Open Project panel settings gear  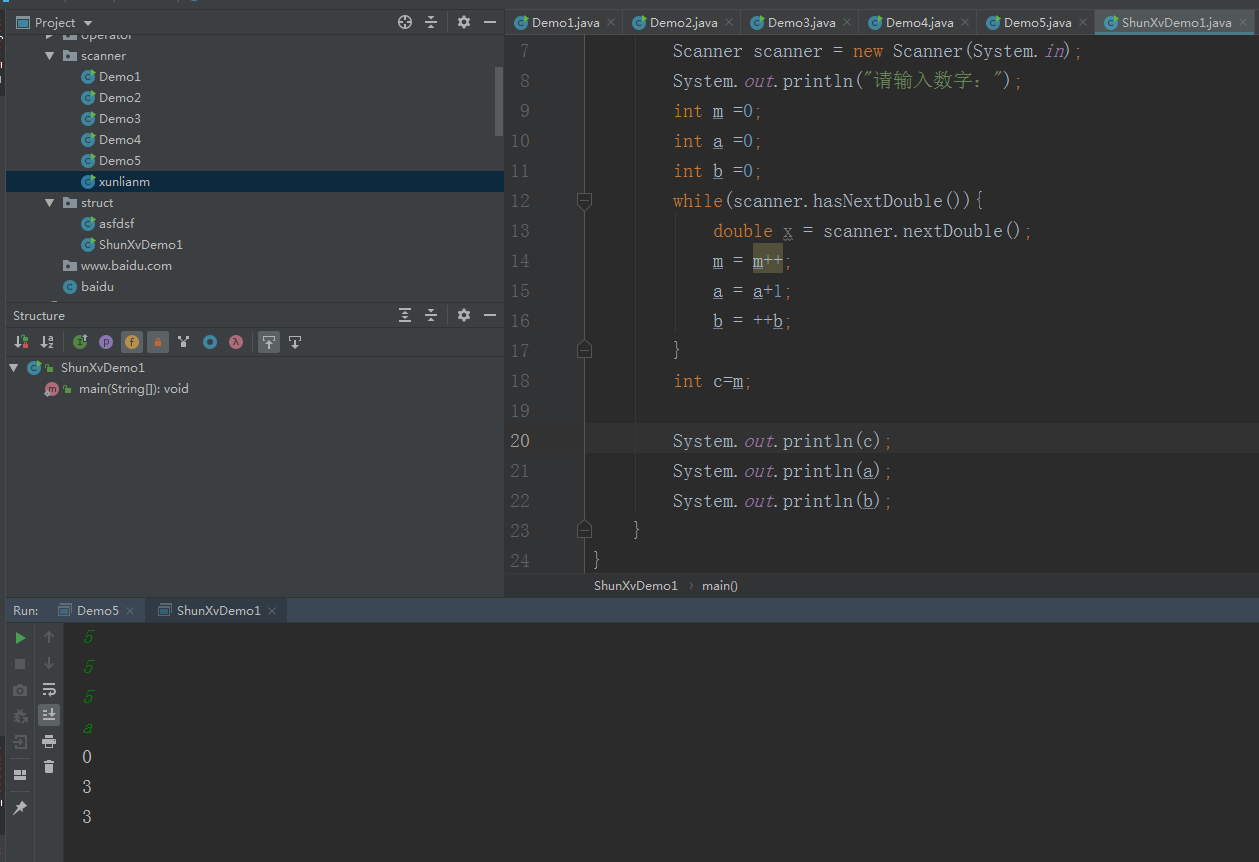[464, 22]
